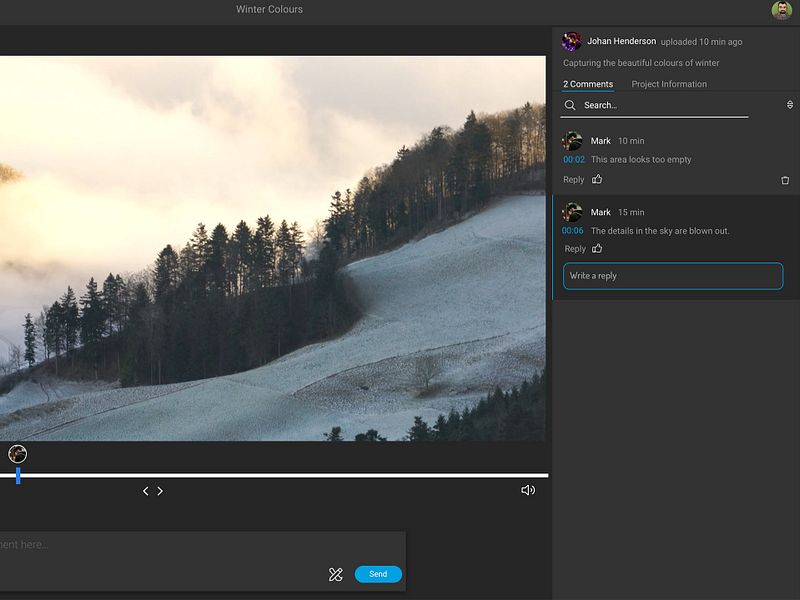The height and width of the screenshot is (600, 800).
Task: Jump to timestamp 00:06
Action: tap(572, 231)
